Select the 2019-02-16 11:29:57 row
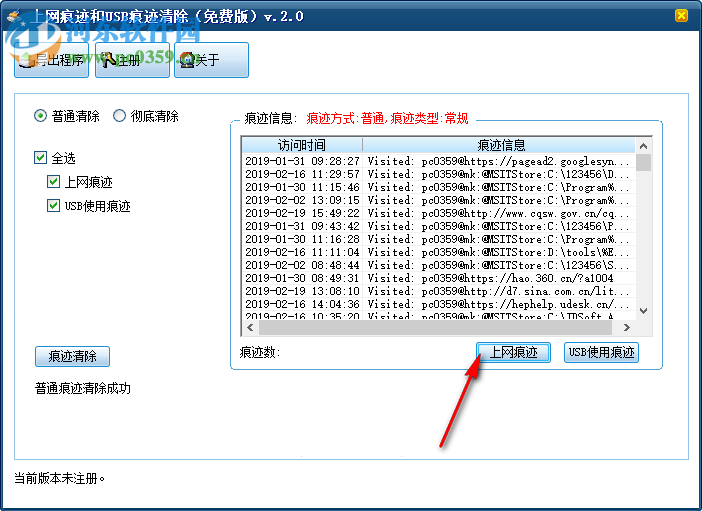Image resolution: width=702 pixels, height=511 pixels. click(438, 174)
